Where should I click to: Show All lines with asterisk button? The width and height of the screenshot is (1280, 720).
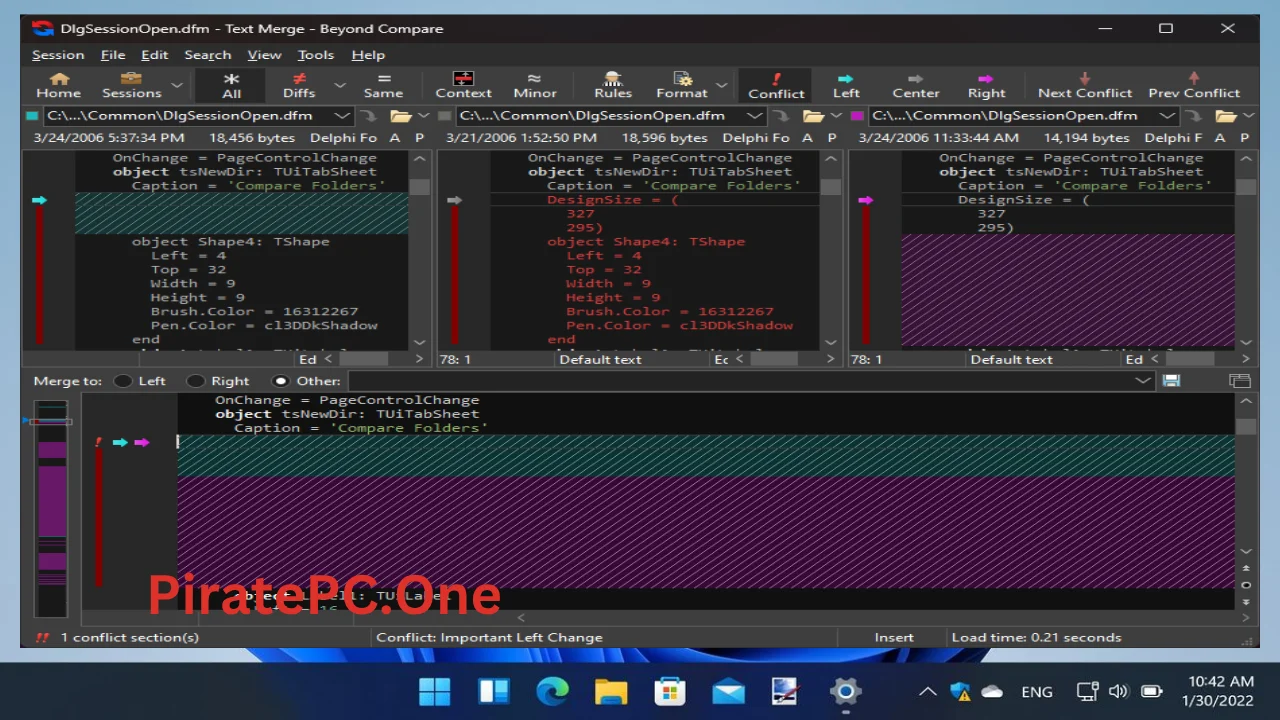(x=231, y=85)
